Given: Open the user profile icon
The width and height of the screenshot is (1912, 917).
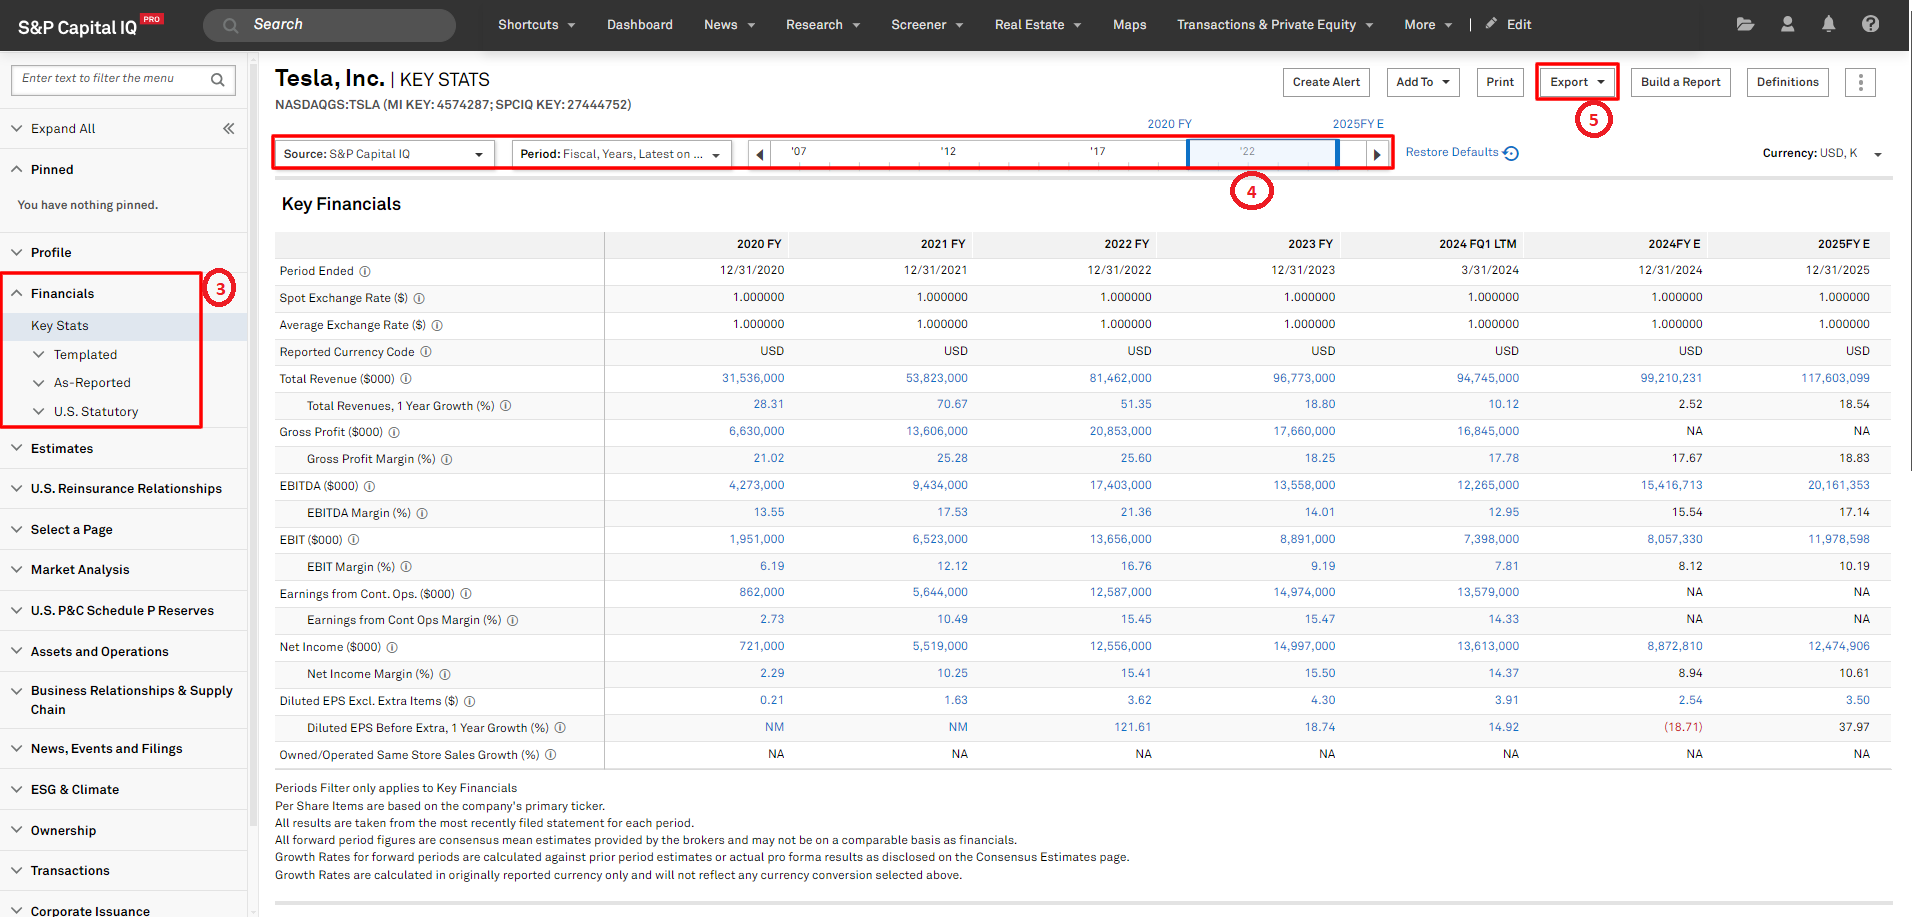Looking at the screenshot, I should point(1787,24).
